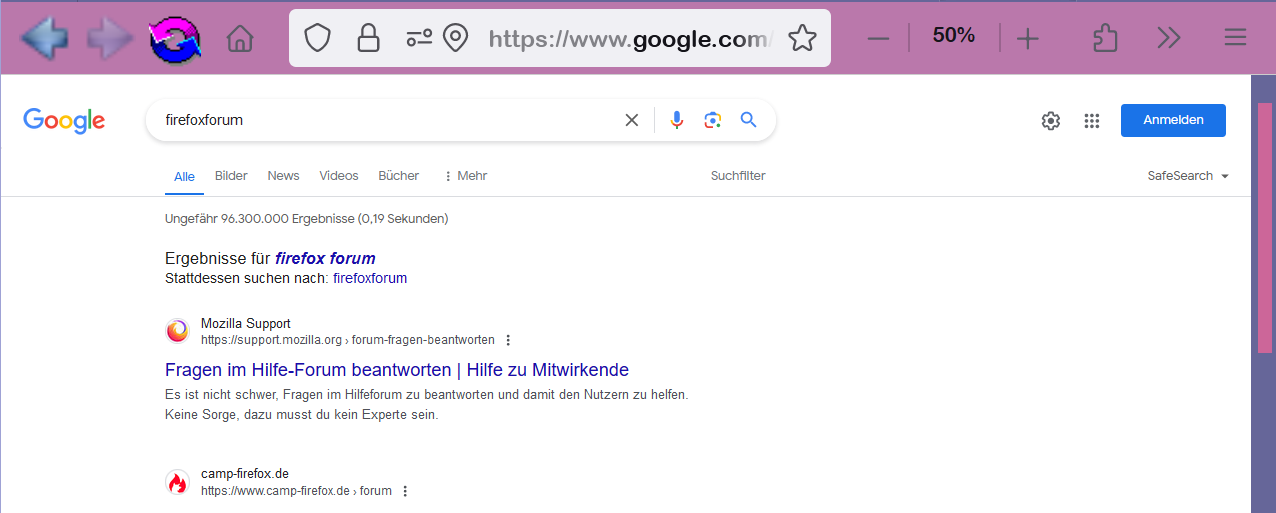1276x513 pixels.
Task: Switch to the Bilder tab
Action: (x=231, y=176)
